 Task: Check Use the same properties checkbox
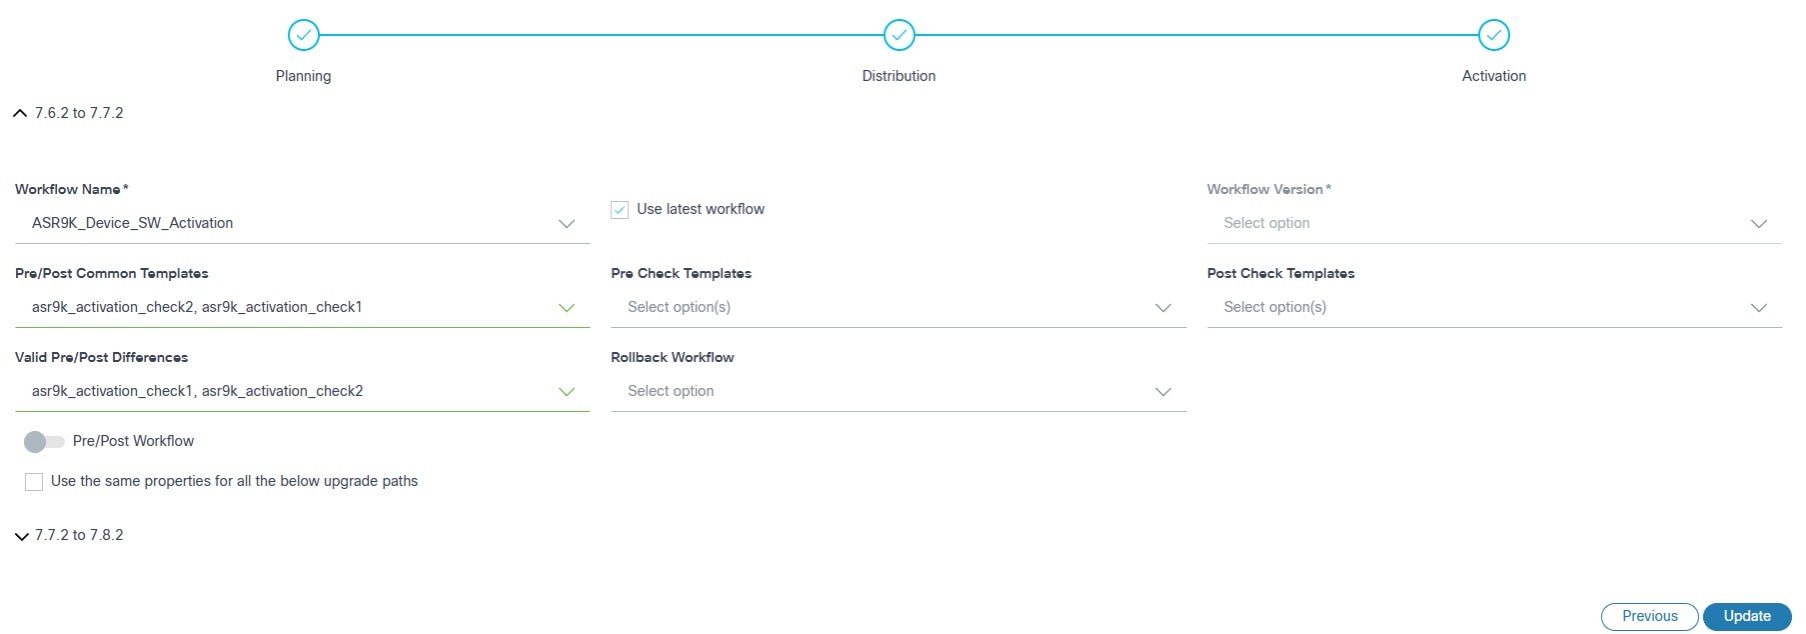click(34, 482)
